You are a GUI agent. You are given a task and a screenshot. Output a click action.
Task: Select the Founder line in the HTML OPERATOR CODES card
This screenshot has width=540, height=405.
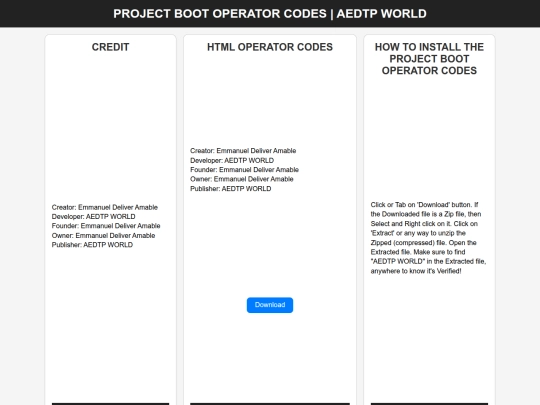[x=245, y=170]
